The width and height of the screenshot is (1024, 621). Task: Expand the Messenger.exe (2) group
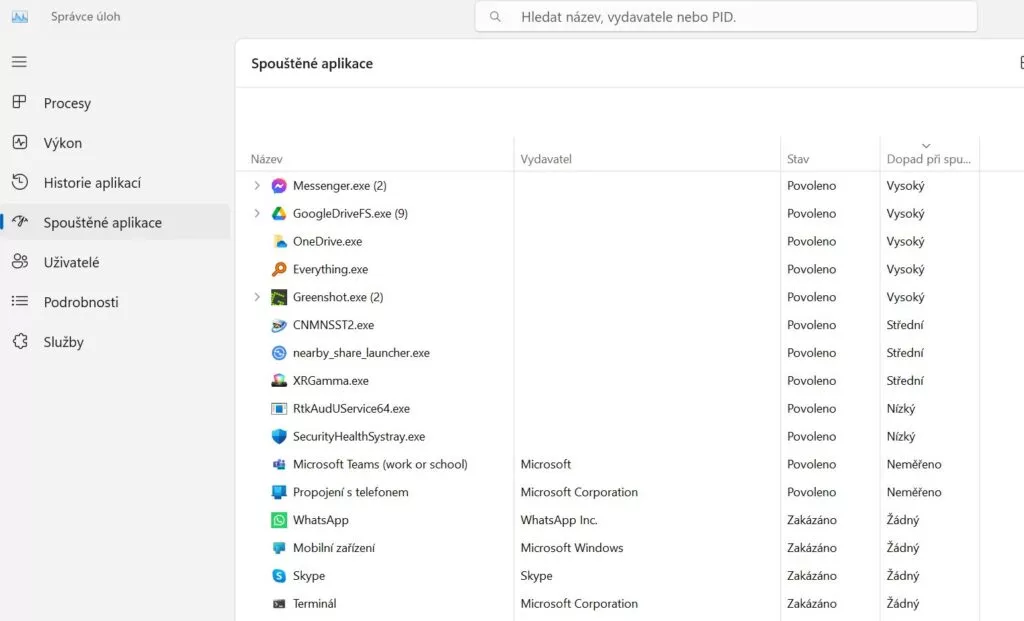click(257, 186)
